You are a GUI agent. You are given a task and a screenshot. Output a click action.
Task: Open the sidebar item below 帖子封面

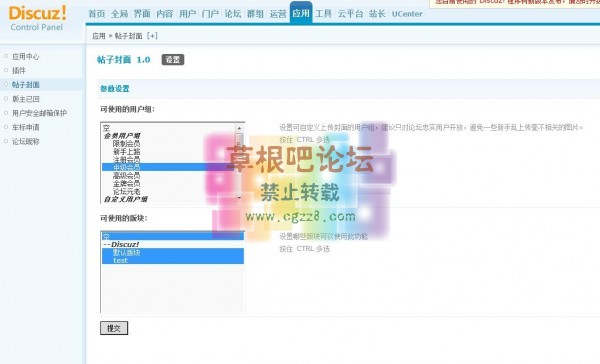pos(26,99)
